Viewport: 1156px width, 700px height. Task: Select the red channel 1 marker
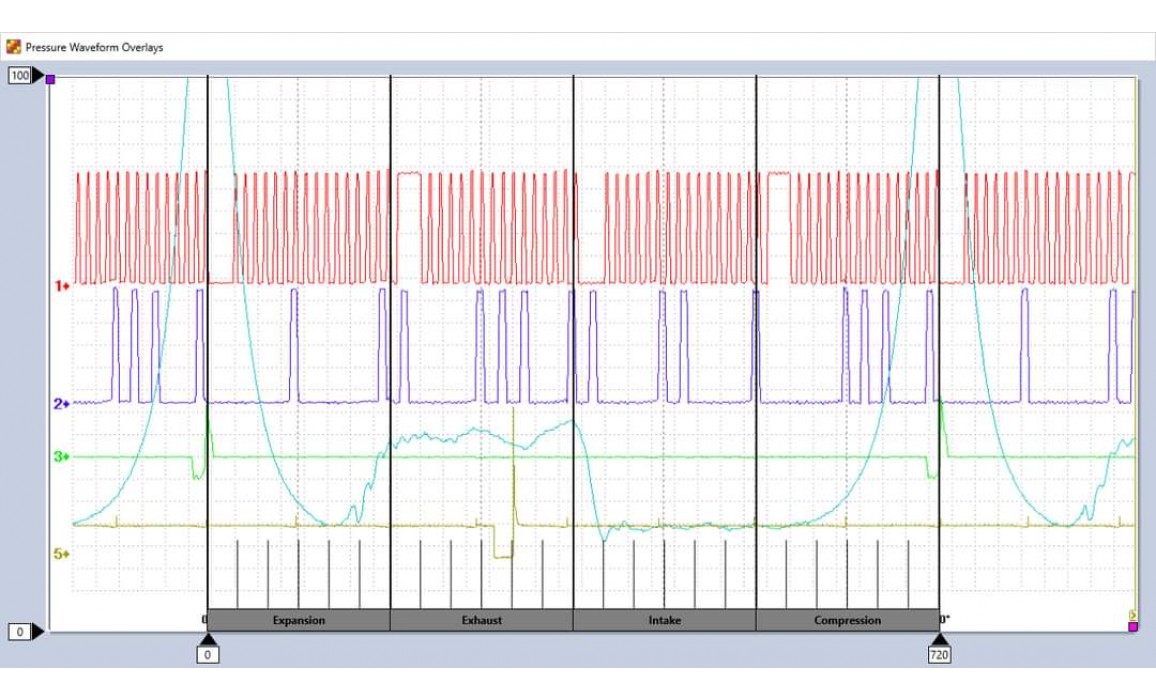61,286
